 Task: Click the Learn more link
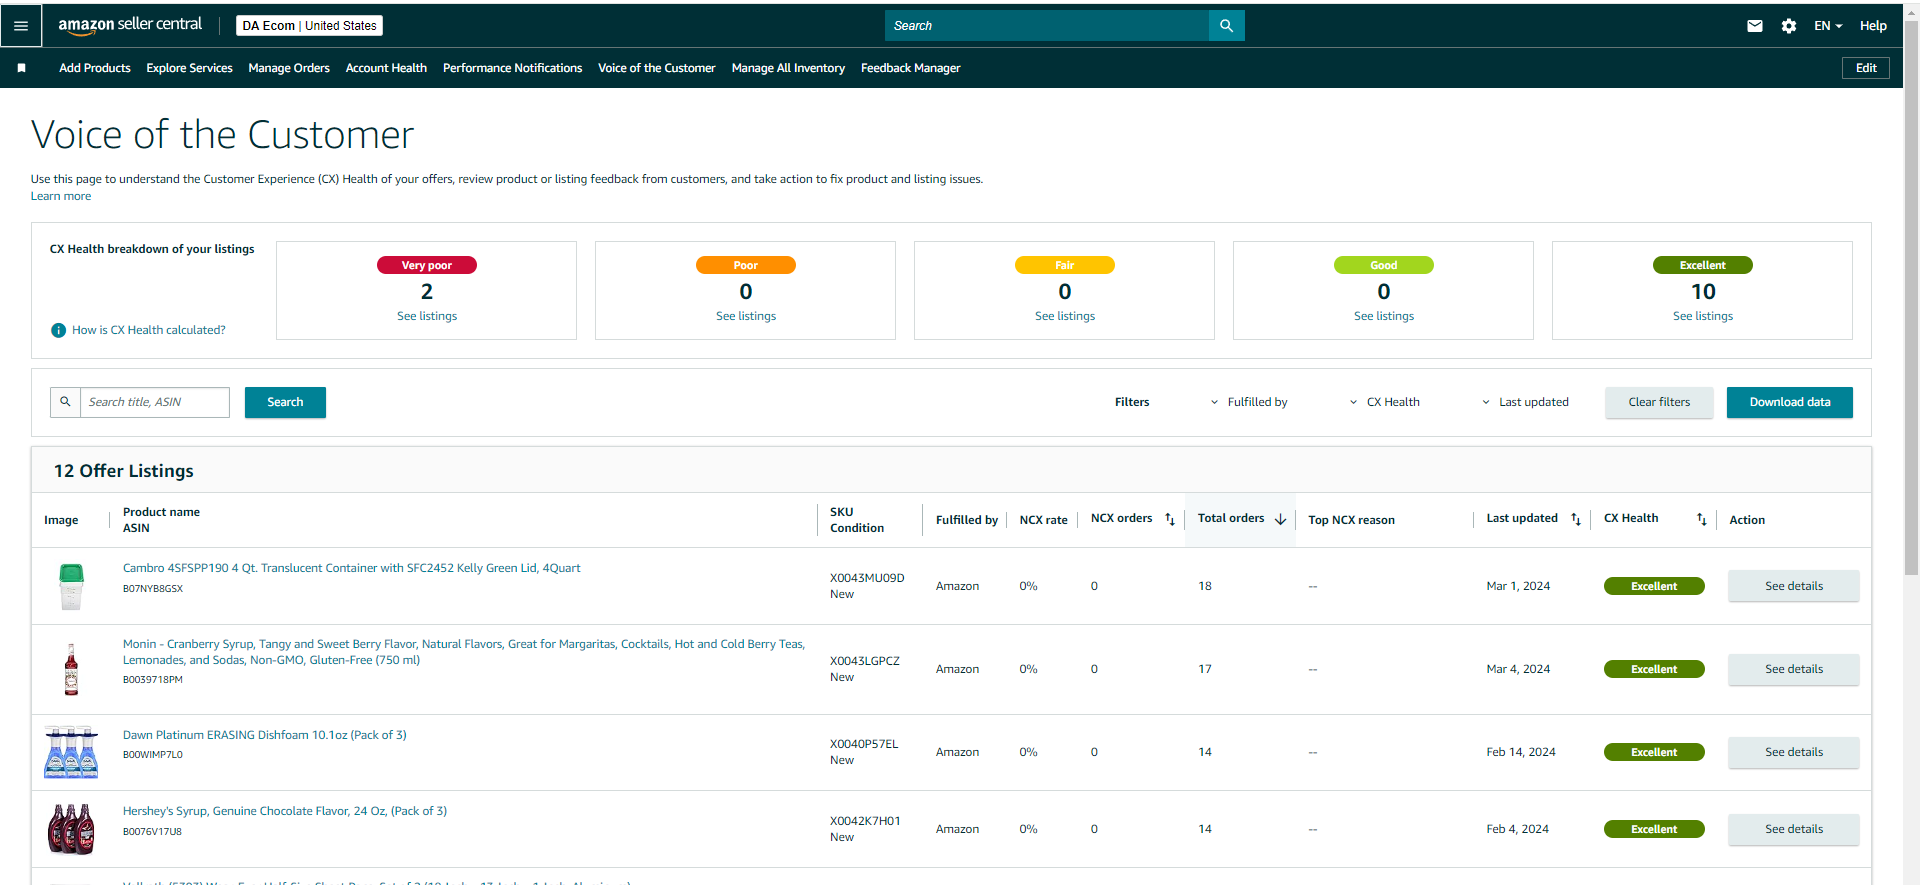pyautogui.click(x=61, y=196)
